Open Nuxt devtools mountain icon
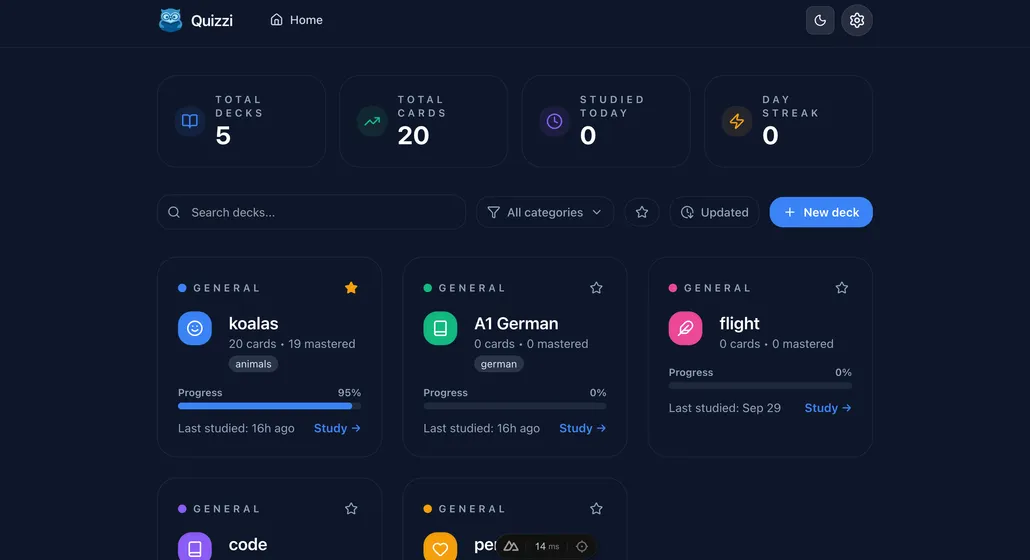Viewport: 1030px width, 560px height. [511, 546]
